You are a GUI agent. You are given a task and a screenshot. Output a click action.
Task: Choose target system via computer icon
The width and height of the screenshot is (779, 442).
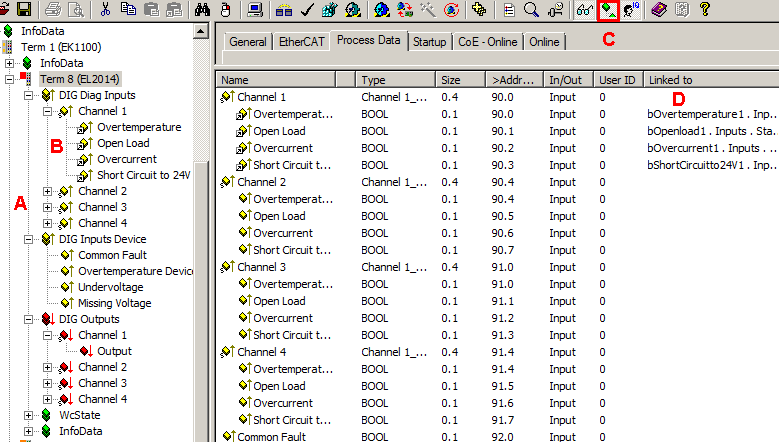255,9
